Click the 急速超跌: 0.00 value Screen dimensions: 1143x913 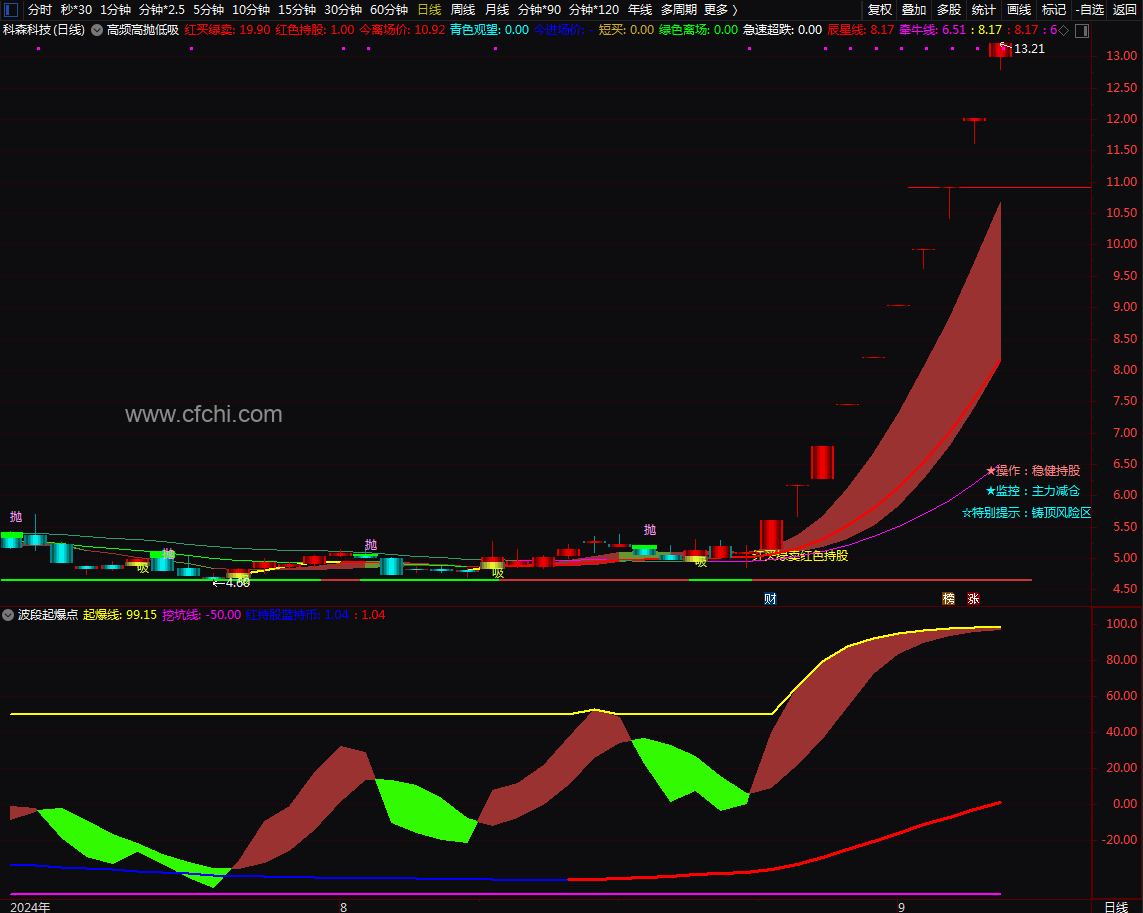click(x=782, y=30)
